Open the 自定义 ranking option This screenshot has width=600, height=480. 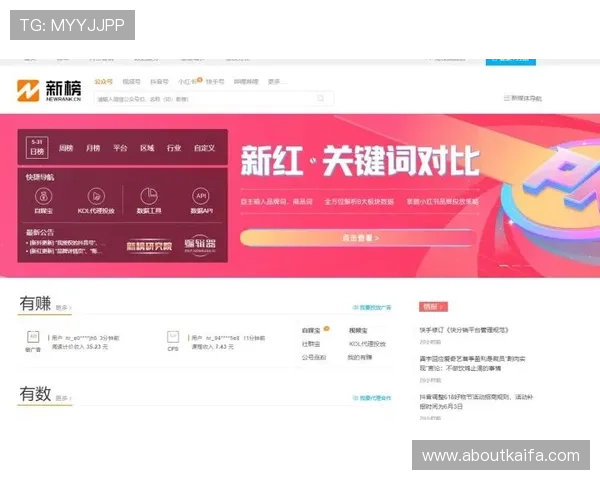pos(204,148)
